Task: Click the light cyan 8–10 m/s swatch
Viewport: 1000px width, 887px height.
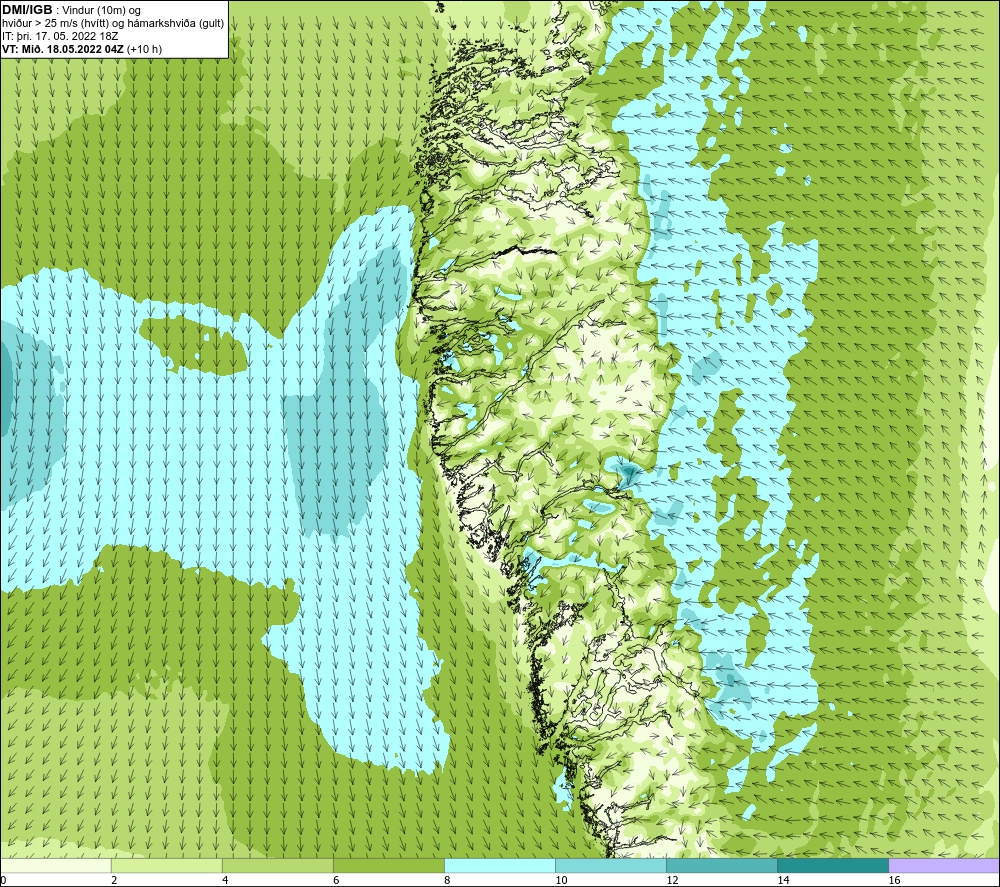Action: click(x=499, y=865)
